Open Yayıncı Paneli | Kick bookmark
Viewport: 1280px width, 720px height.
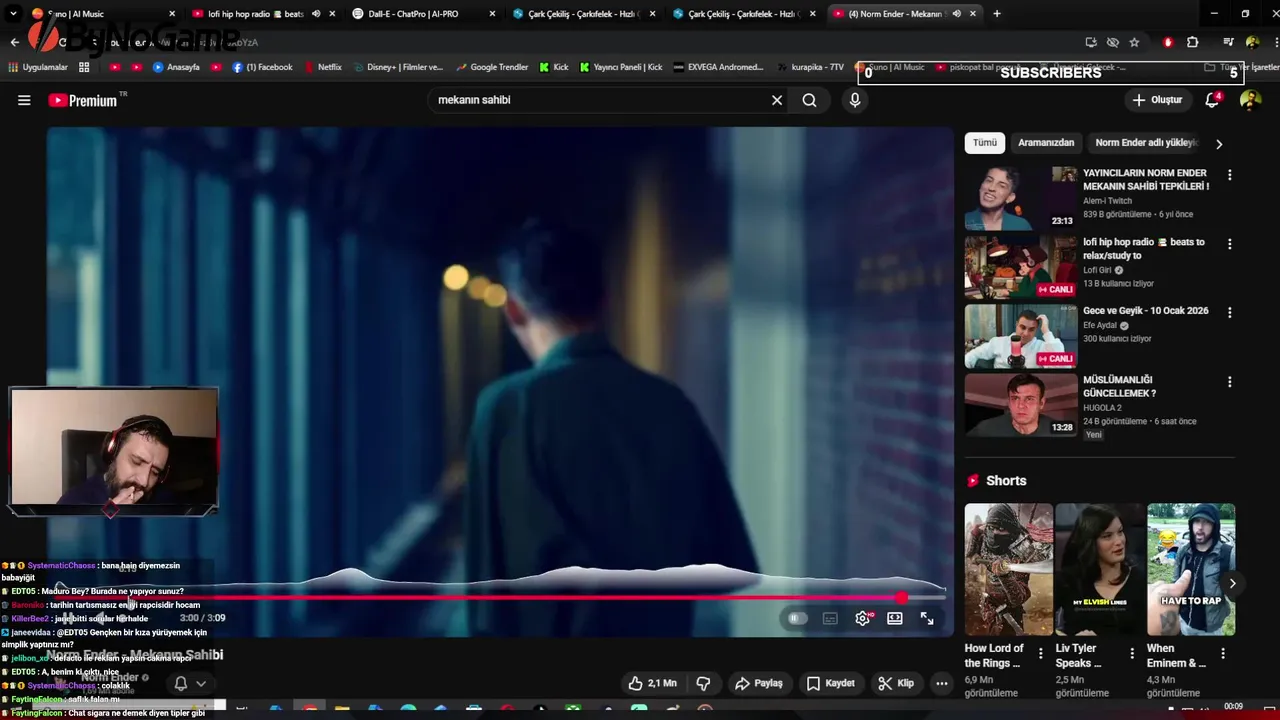[620, 67]
